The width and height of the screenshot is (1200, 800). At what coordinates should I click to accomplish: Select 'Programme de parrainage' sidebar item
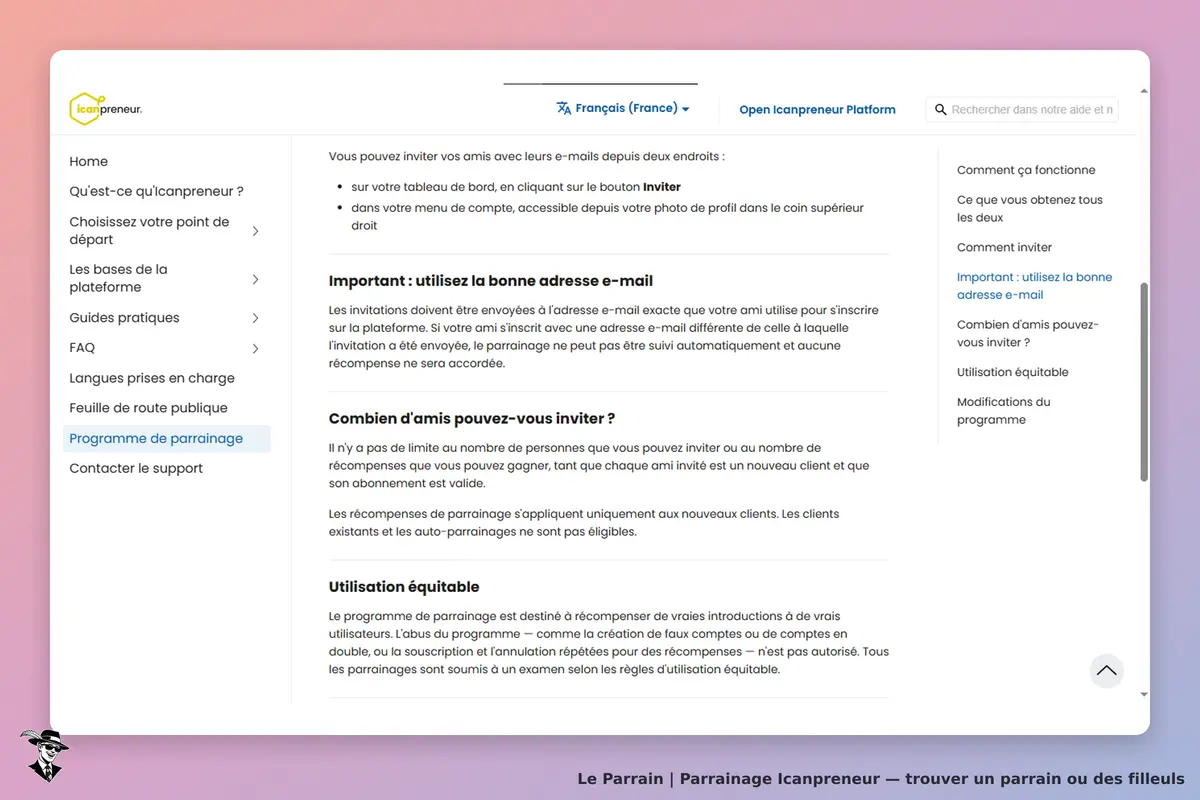(166, 438)
